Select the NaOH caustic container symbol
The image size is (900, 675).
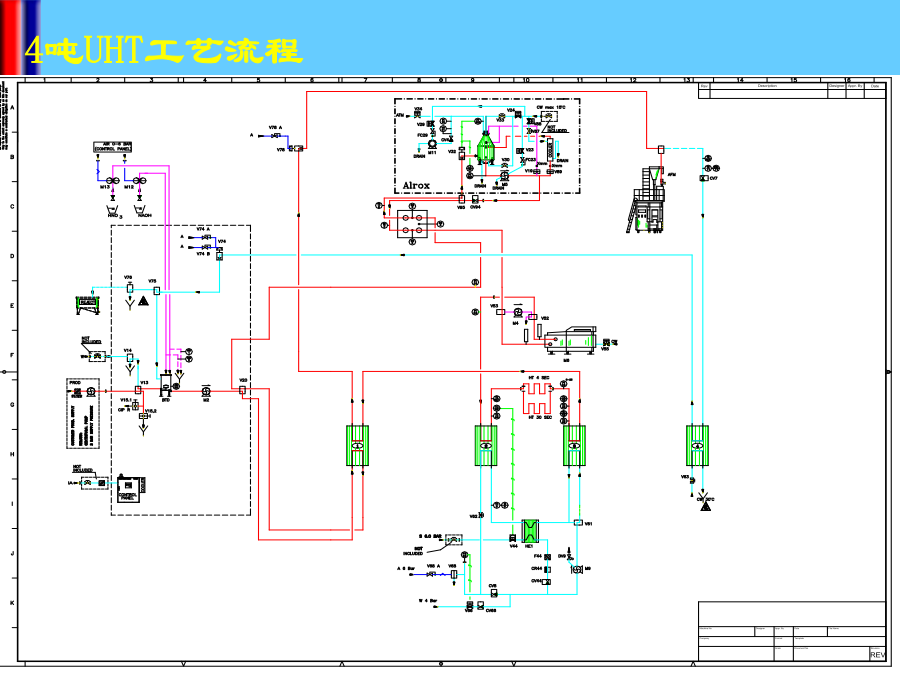[x=139, y=209]
